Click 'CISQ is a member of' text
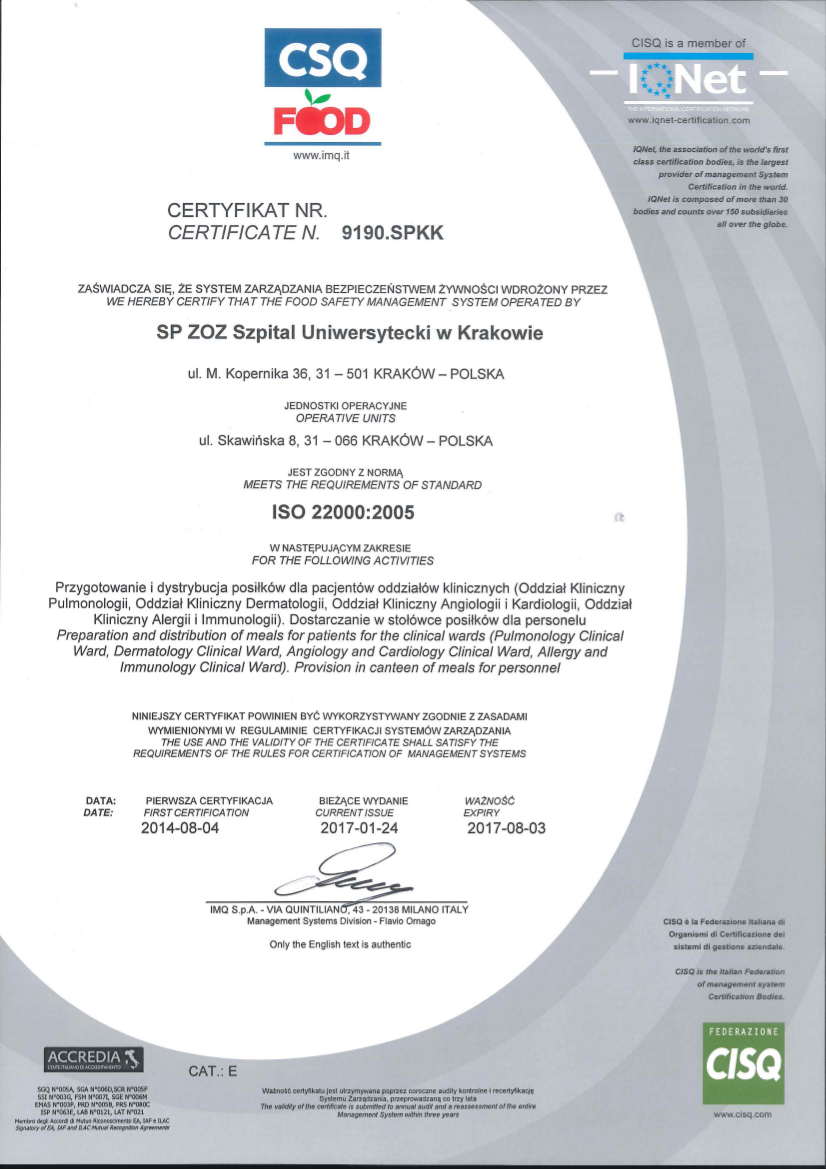The width and height of the screenshot is (826, 1169). point(688,43)
